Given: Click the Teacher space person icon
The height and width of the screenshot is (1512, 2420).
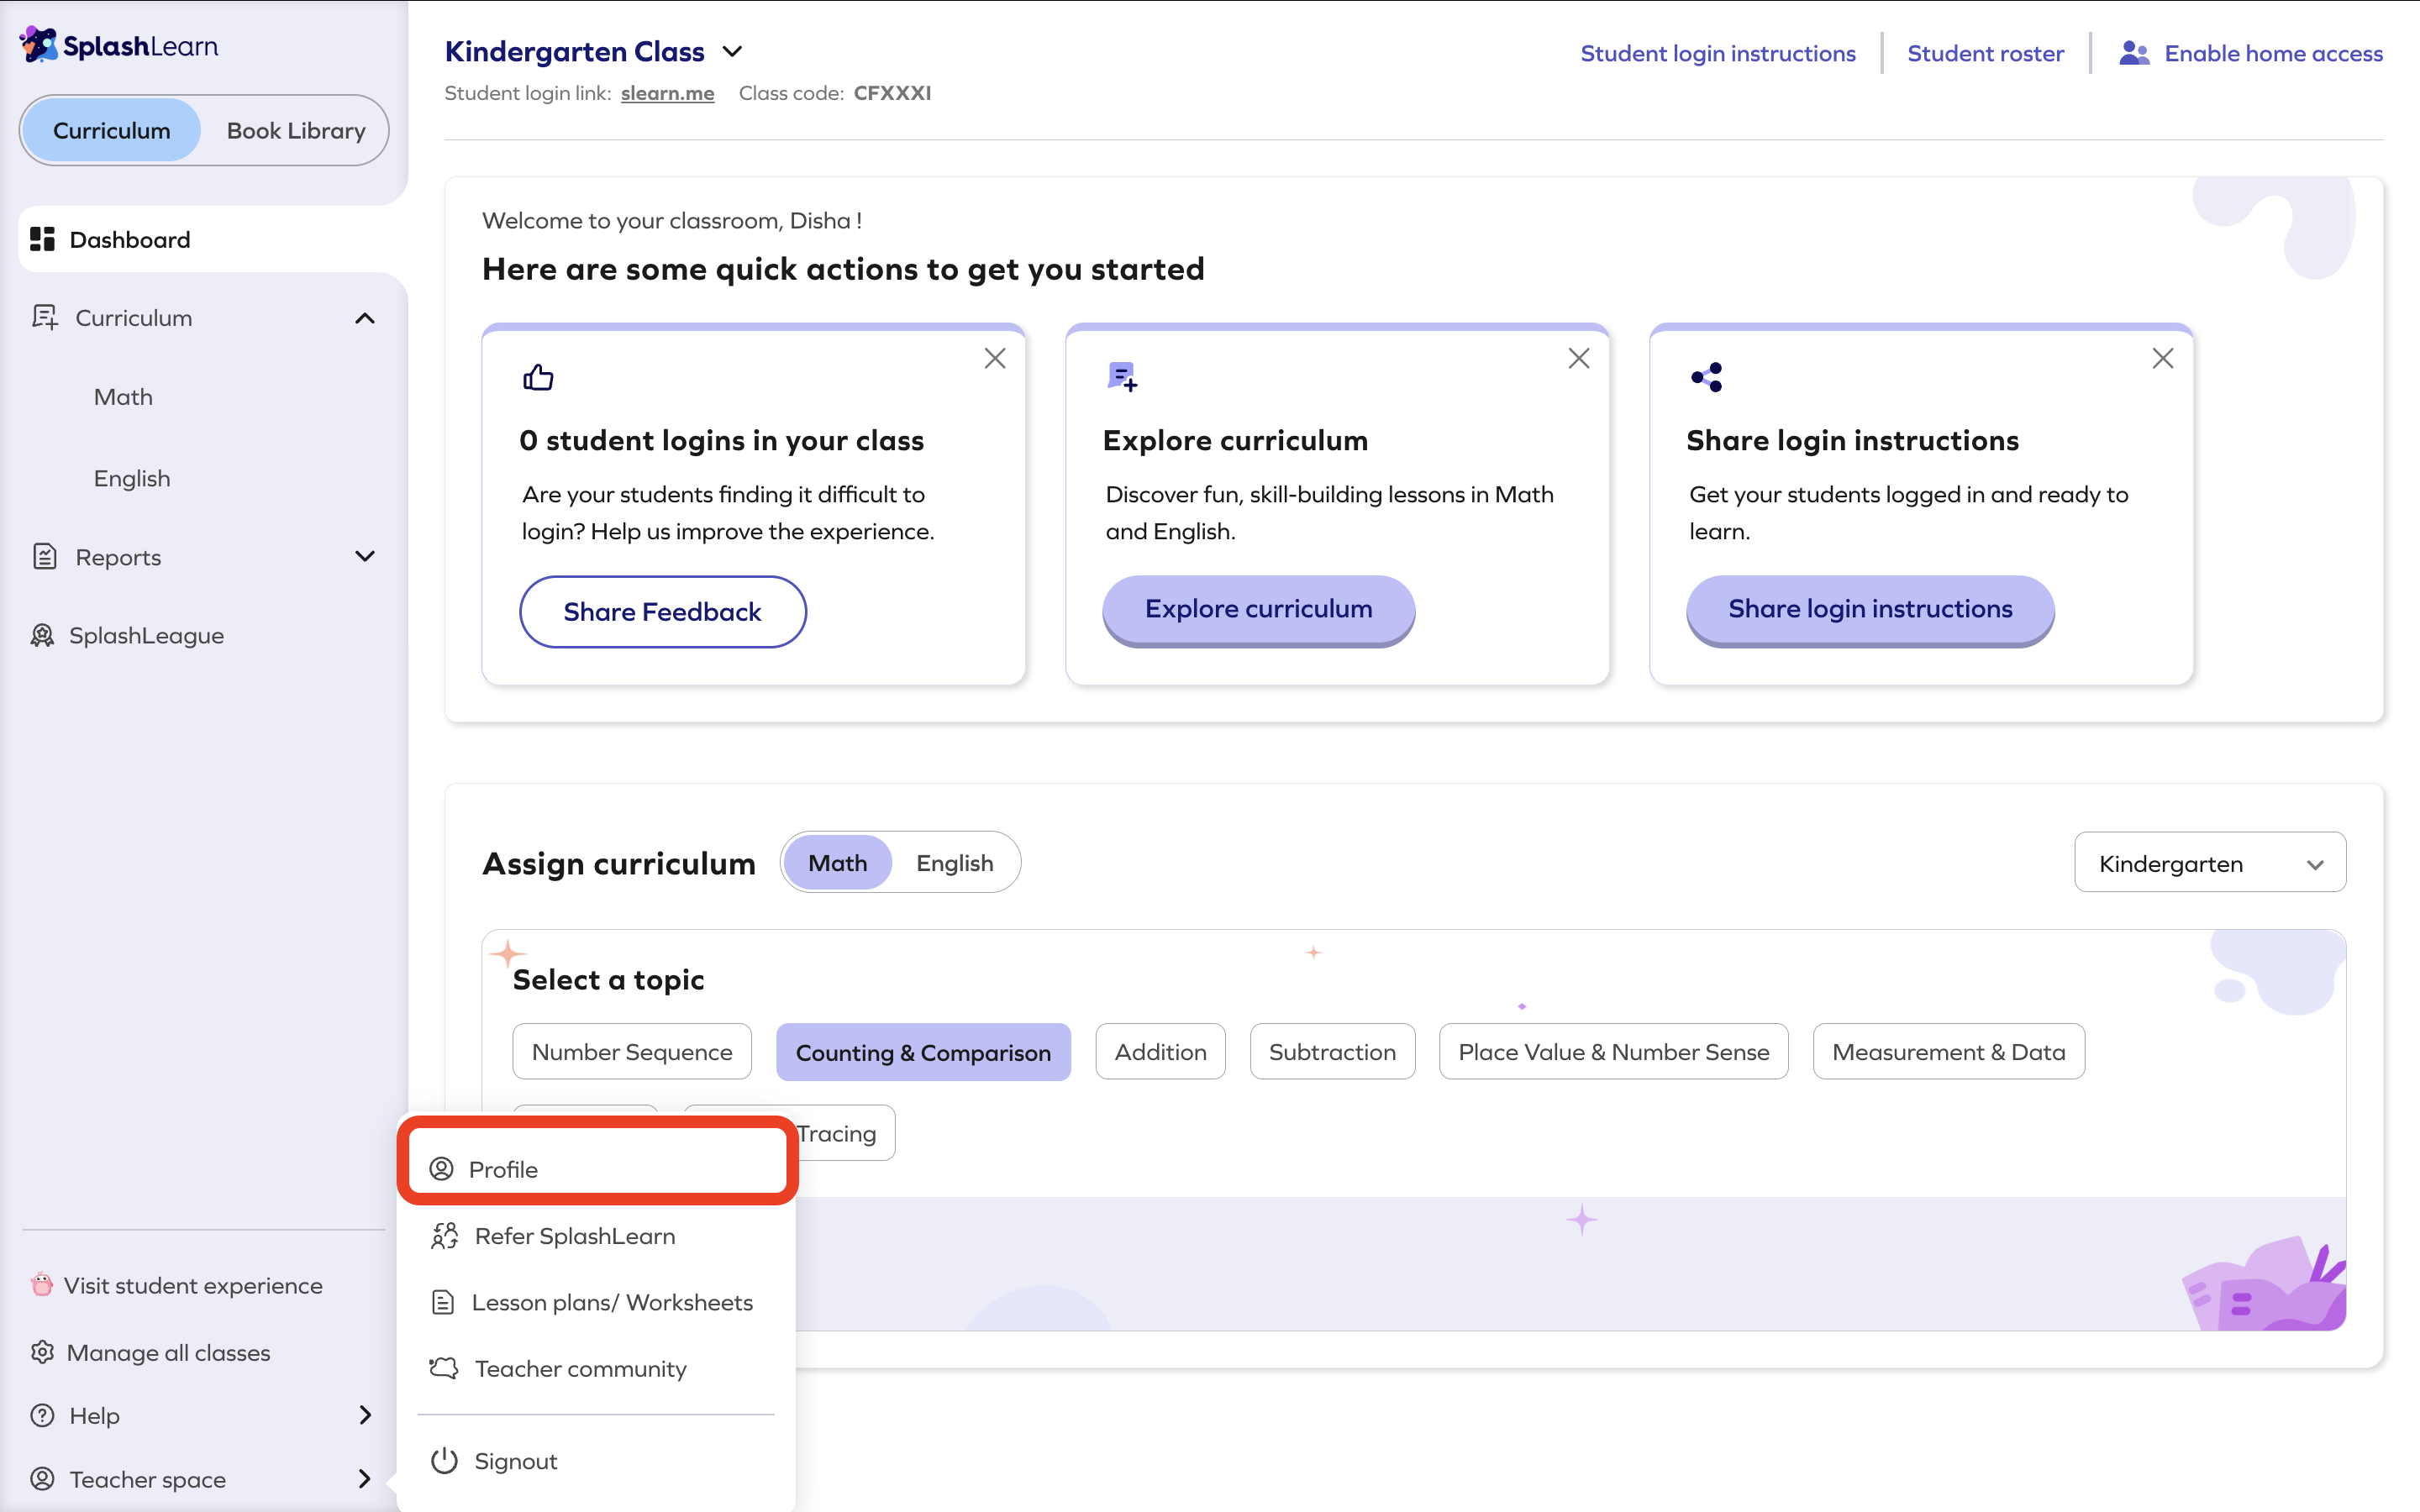Looking at the screenshot, I should (x=42, y=1479).
